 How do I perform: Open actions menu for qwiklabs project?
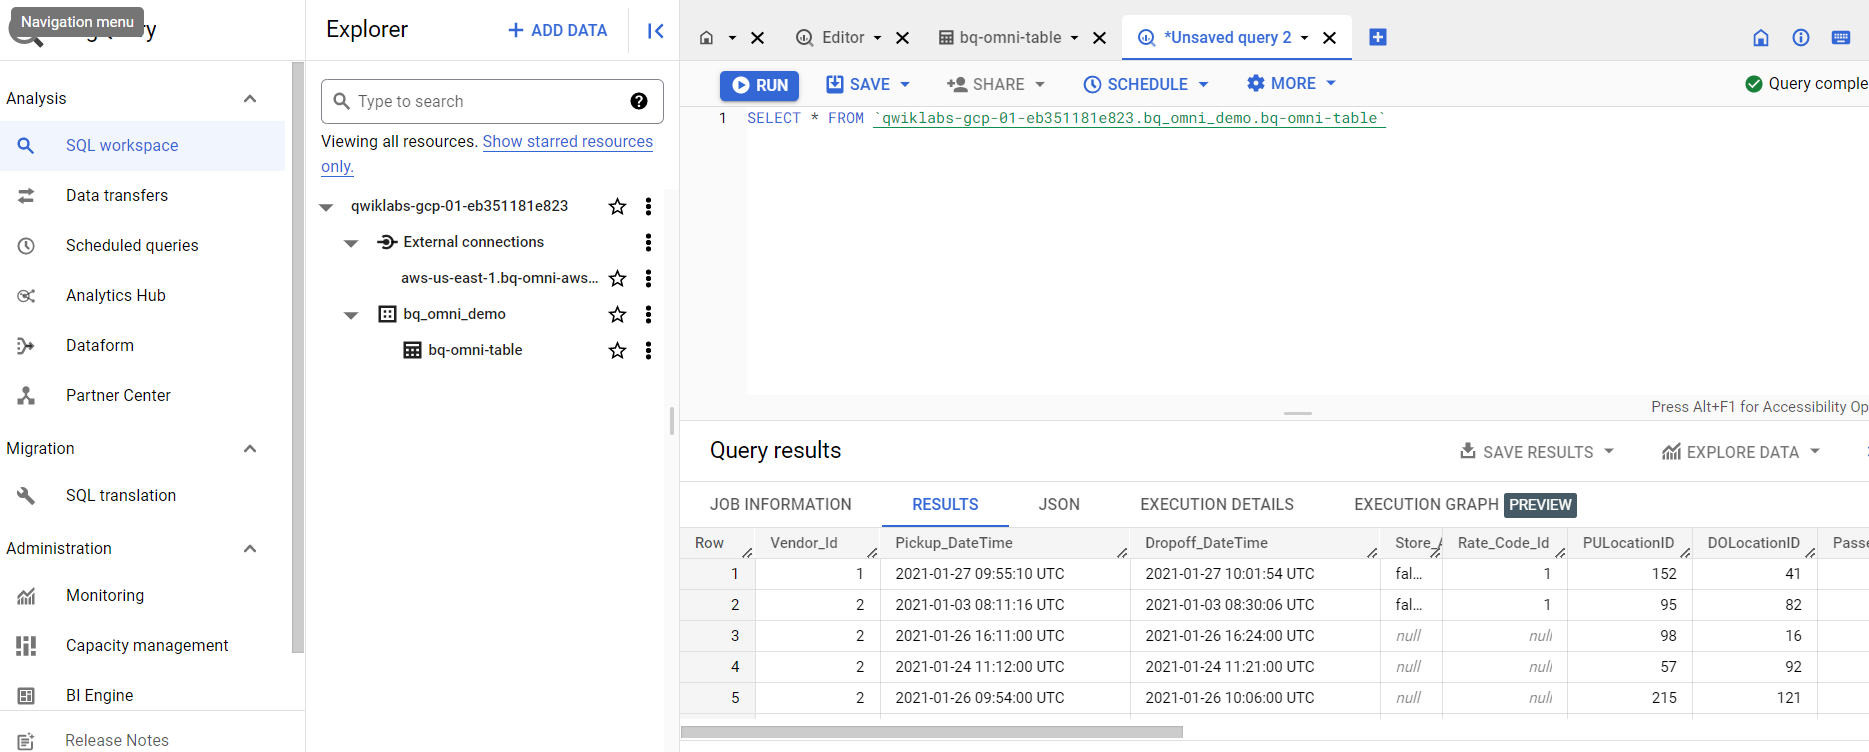[x=648, y=206]
